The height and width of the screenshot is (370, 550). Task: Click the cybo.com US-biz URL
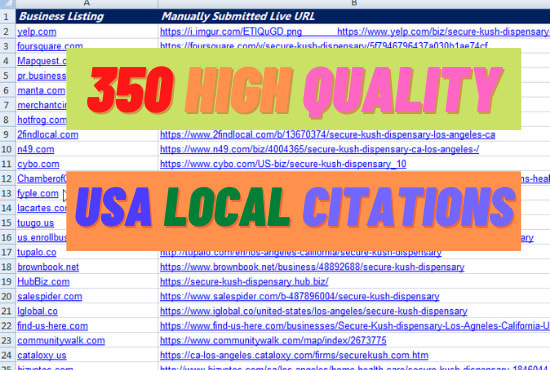coord(283,164)
